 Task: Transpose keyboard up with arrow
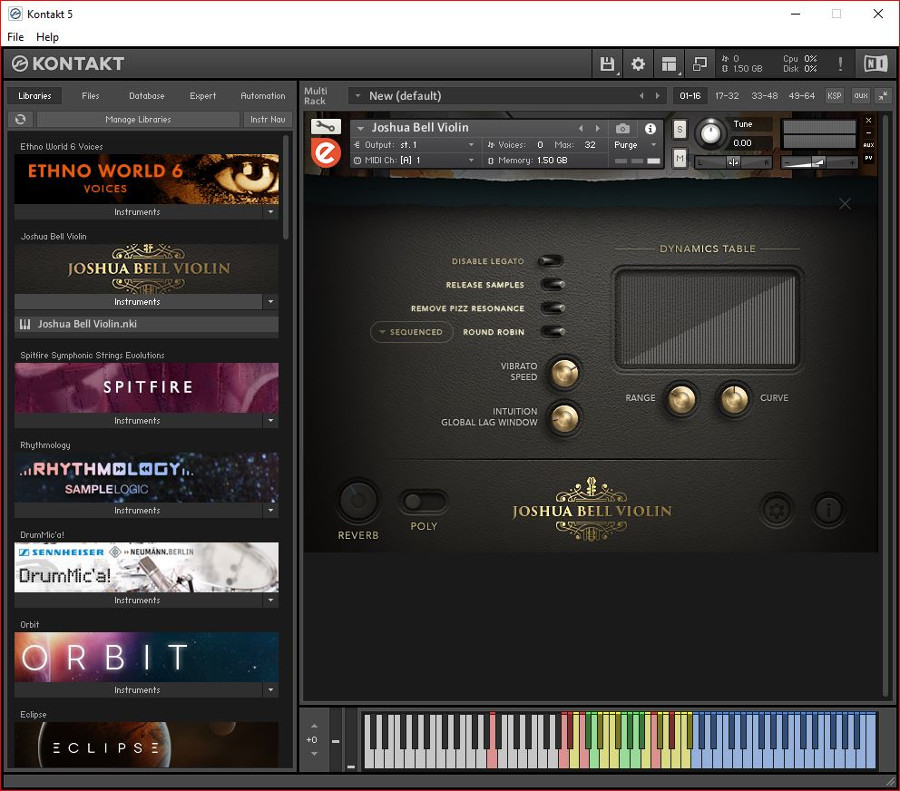click(x=314, y=726)
